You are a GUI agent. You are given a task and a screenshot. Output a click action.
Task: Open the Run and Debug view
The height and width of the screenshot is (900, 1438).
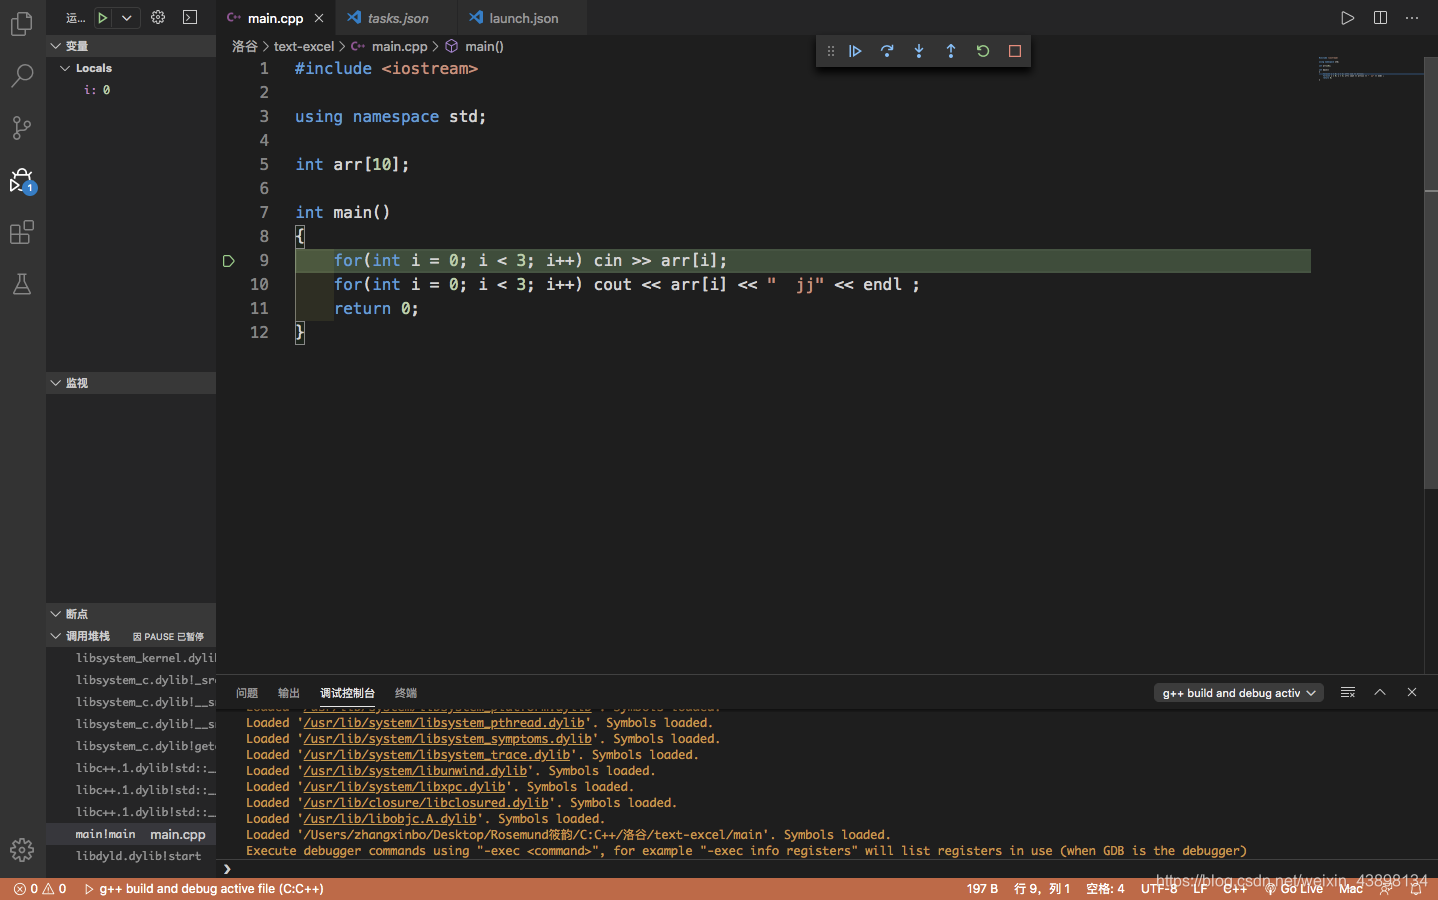22,180
